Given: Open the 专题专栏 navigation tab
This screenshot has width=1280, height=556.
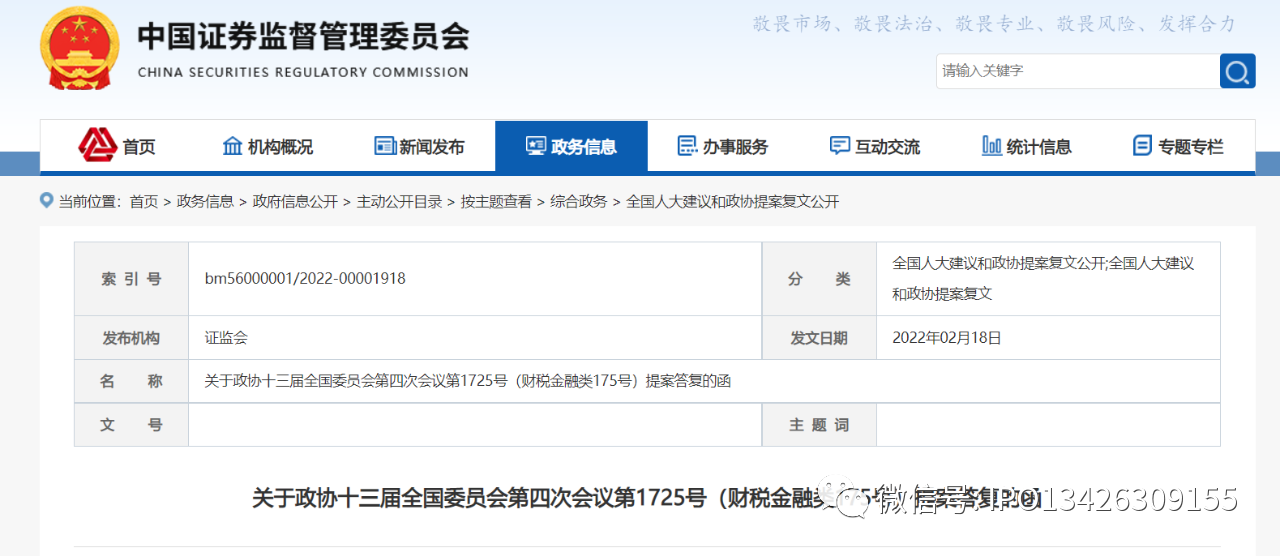Looking at the screenshot, I should pyautogui.click(x=1178, y=146).
